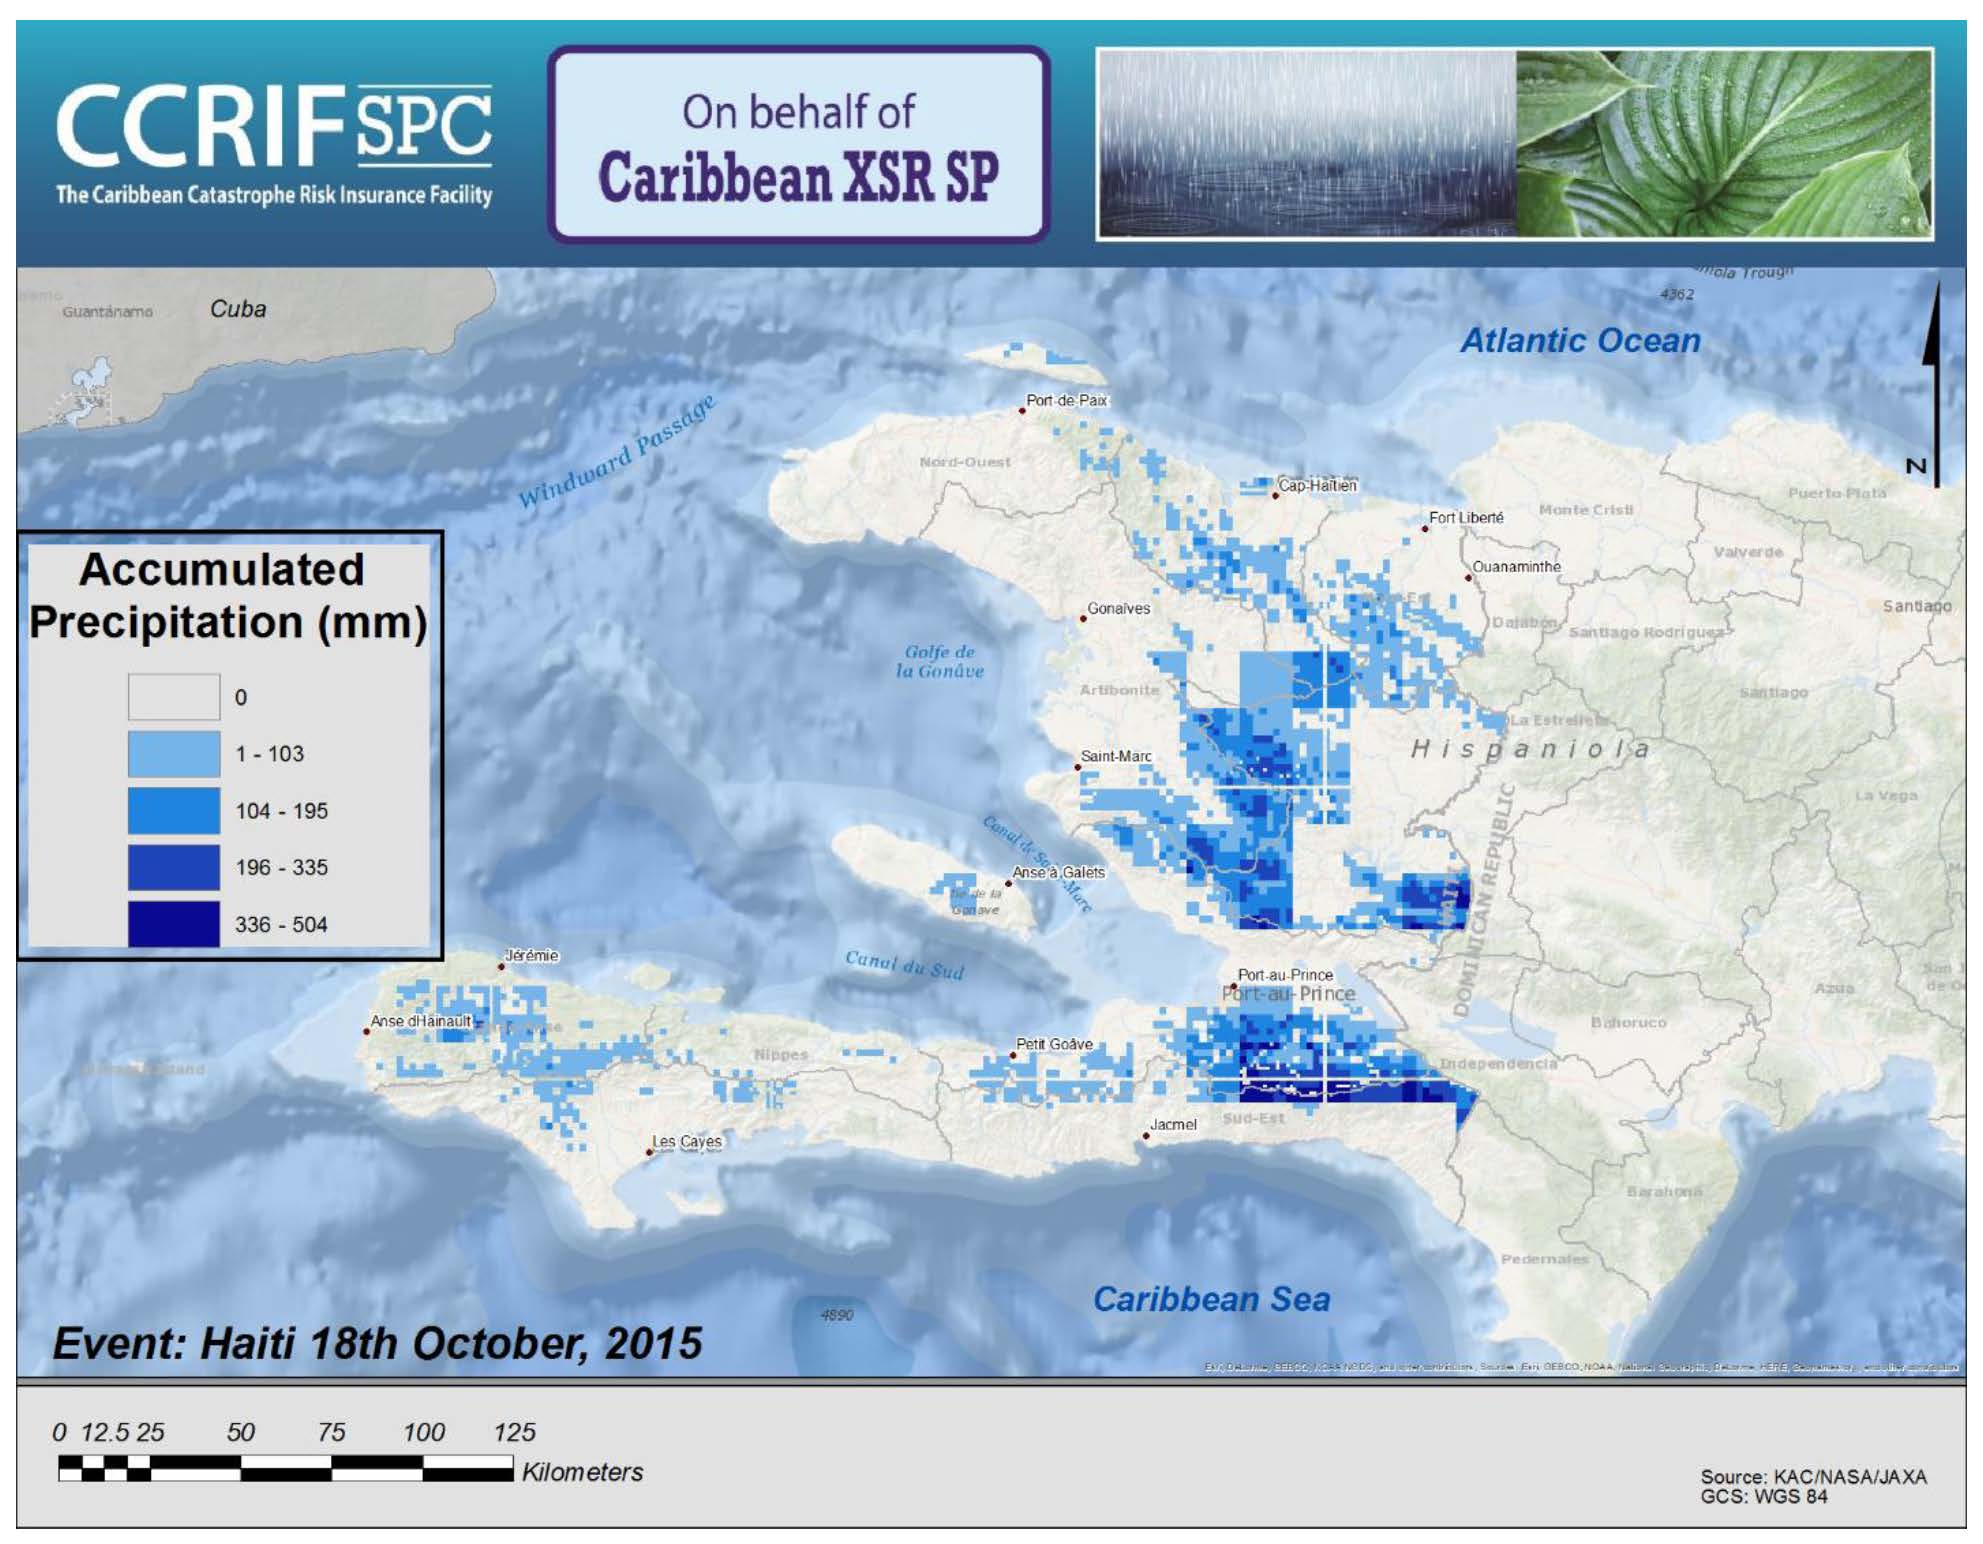
Task: Click the 'Kilometers' scale unit label
Action: click(x=582, y=1472)
